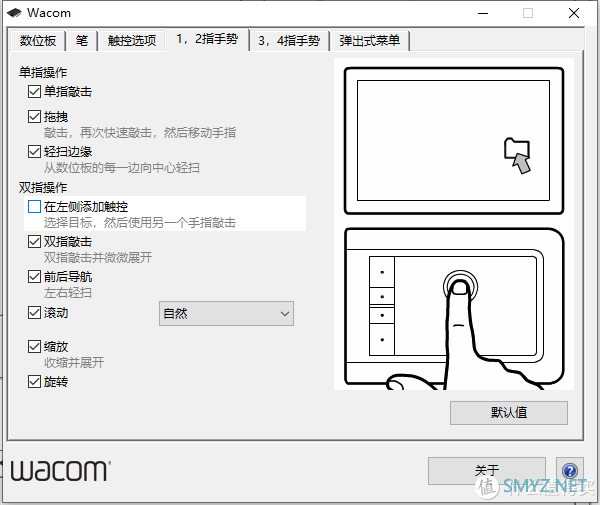Click the 单指操作 section heading
Image resolution: width=600 pixels, height=505 pixels.
[x=43, y=72]
